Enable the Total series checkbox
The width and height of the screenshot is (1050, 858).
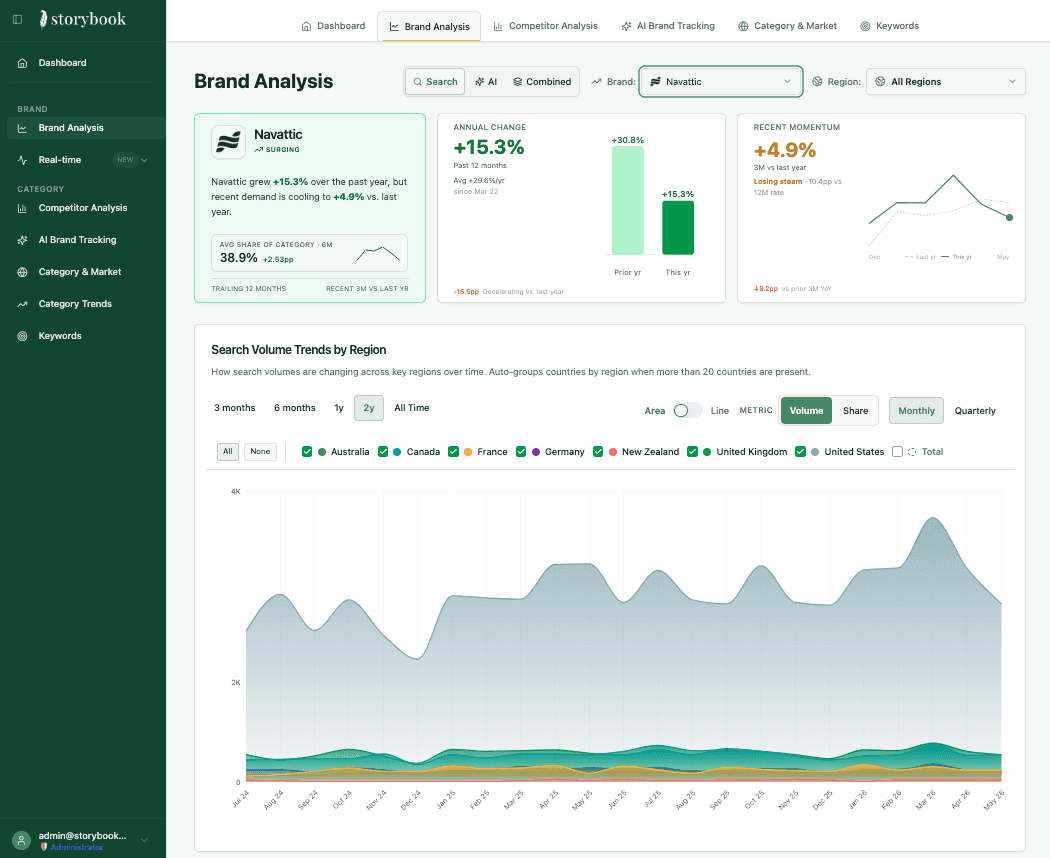[x=897, y=451]
